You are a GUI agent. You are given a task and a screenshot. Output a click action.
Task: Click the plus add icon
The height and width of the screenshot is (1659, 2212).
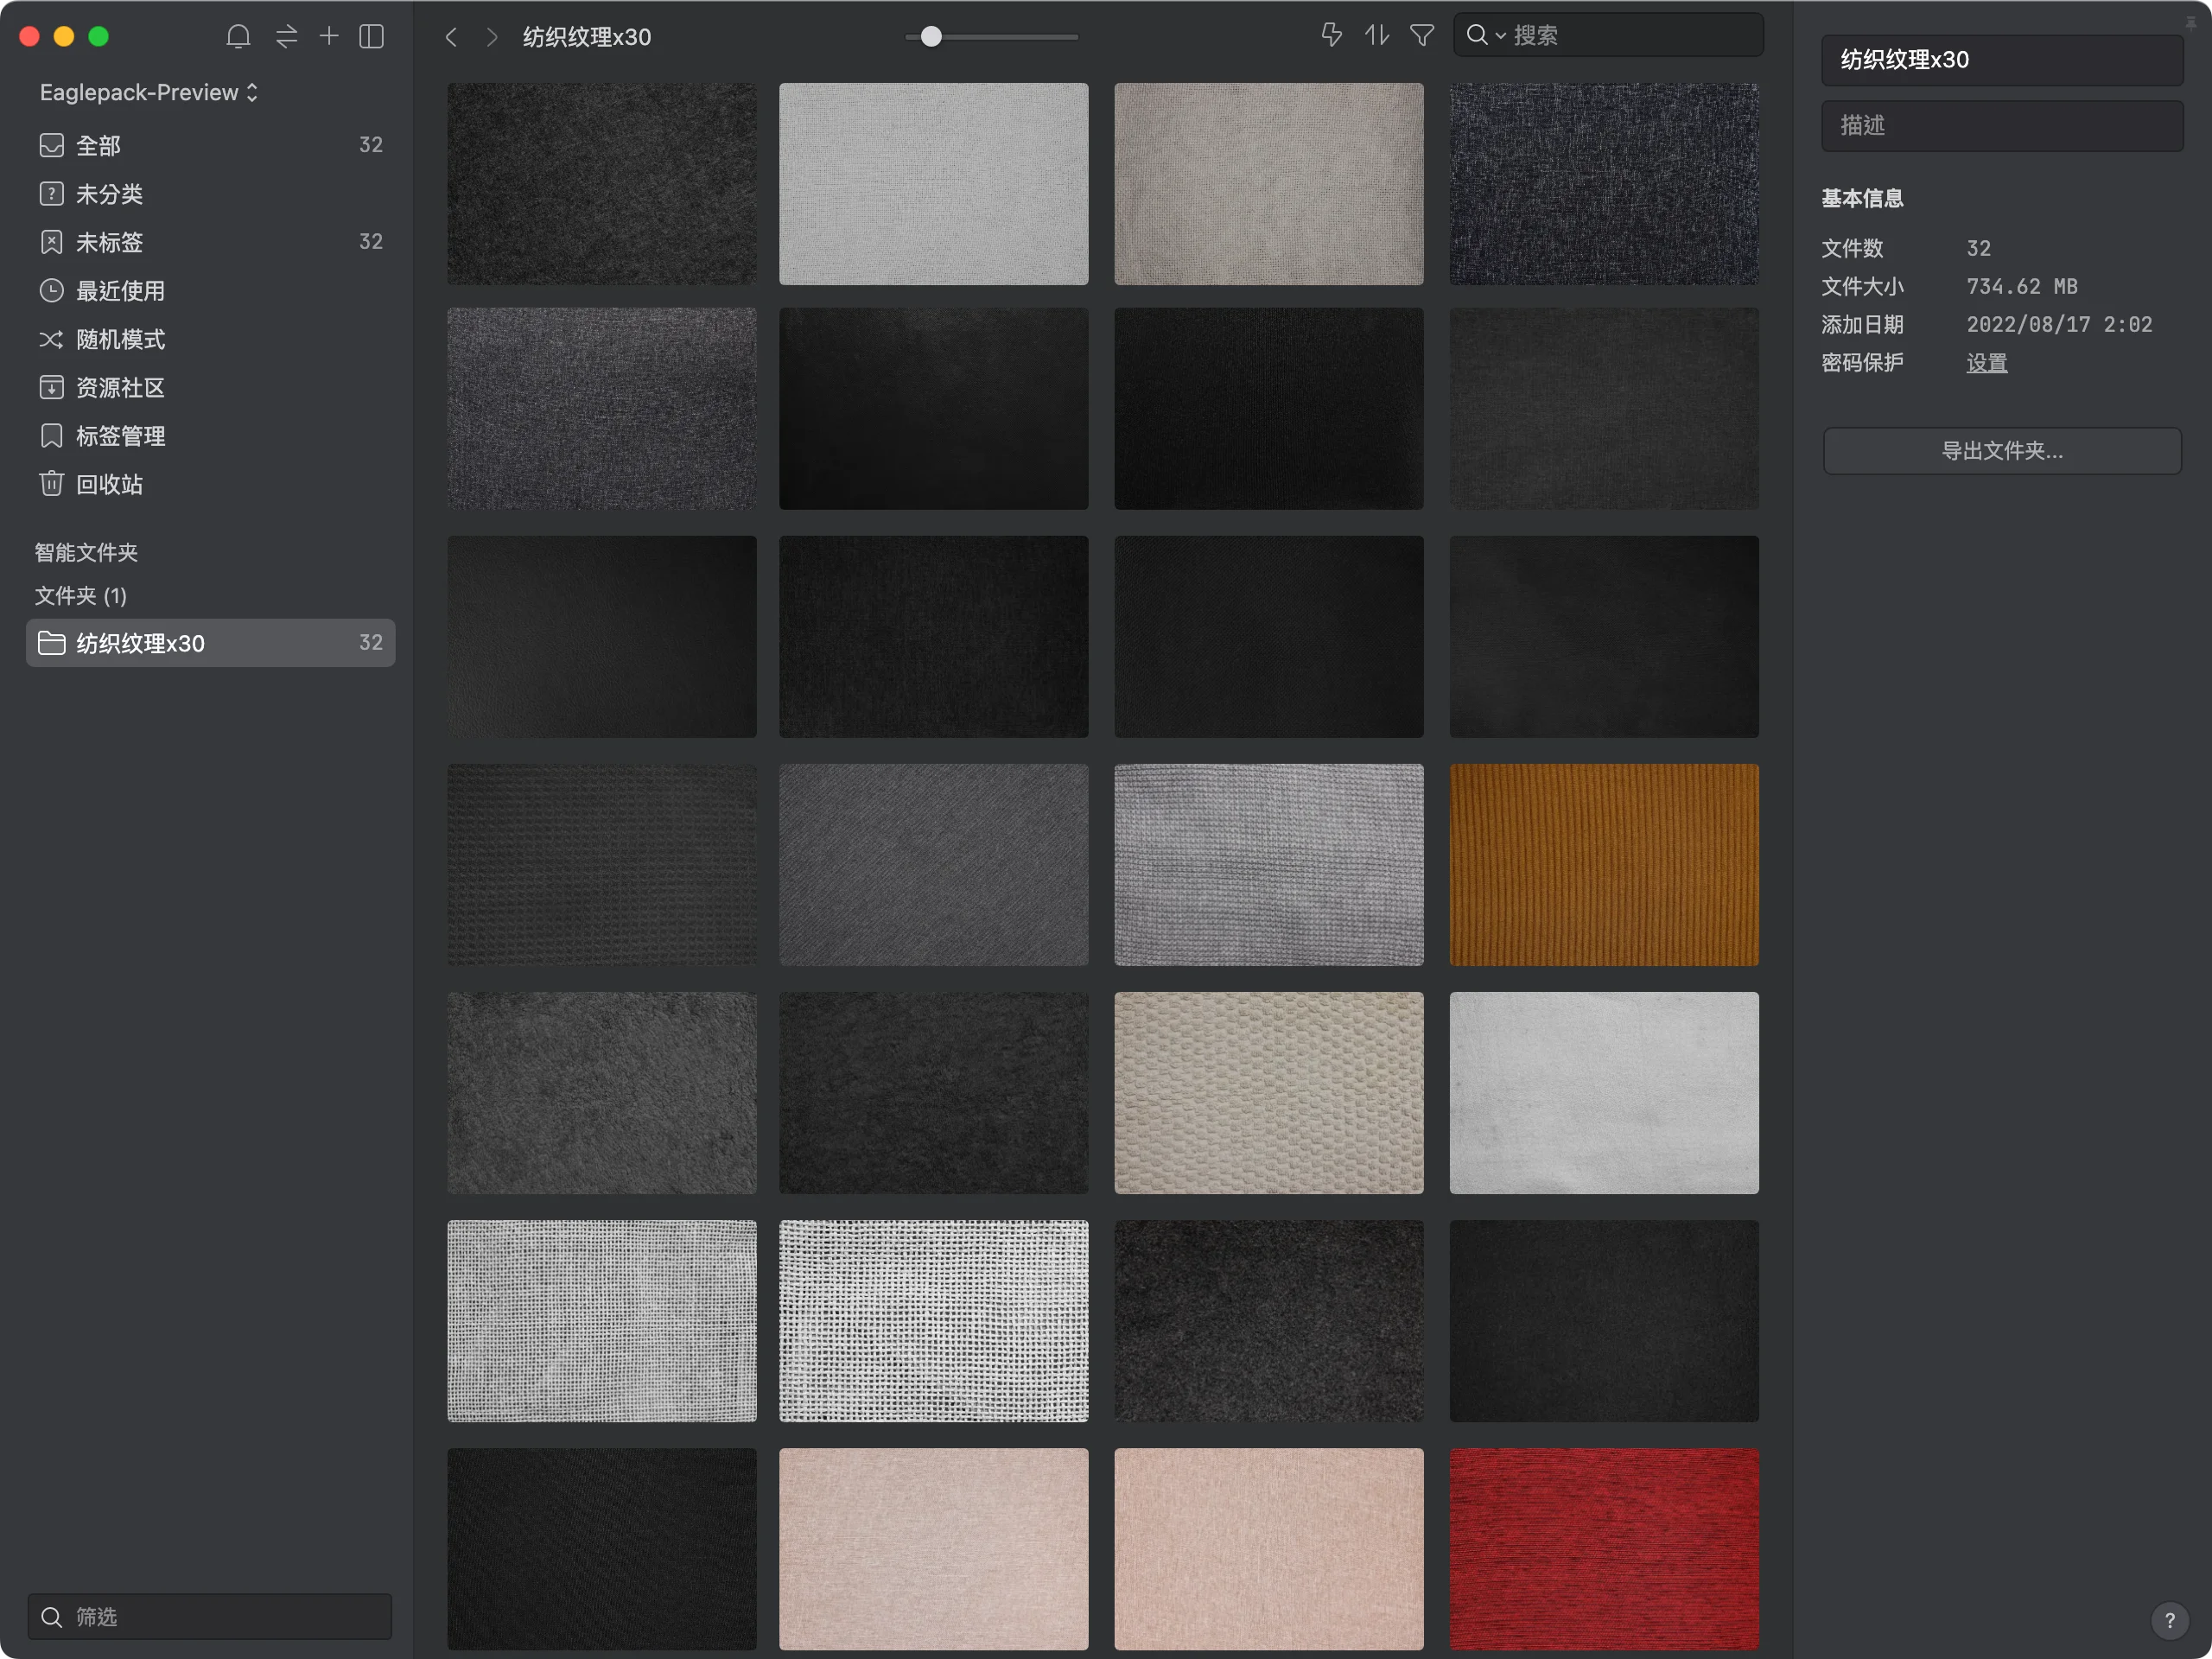[x=329, y=37]
